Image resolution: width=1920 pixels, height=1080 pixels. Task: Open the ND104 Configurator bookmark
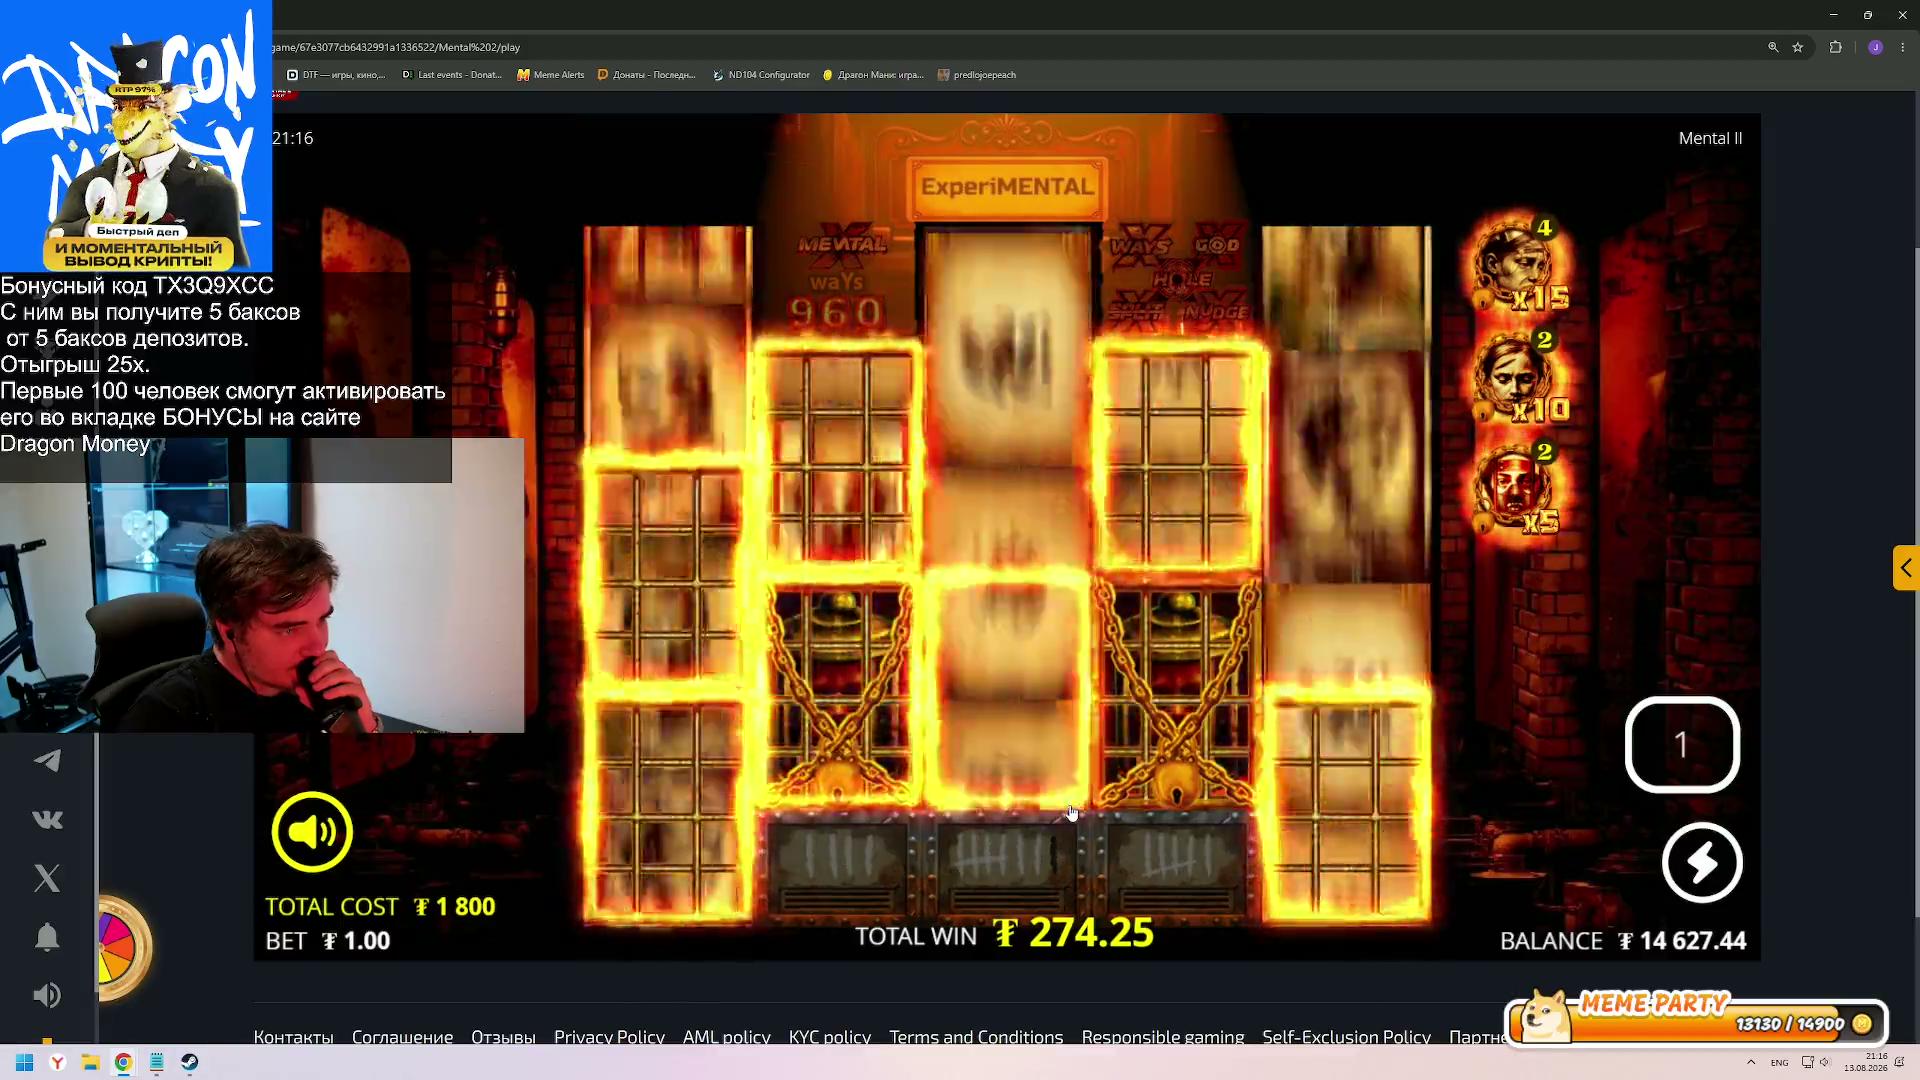pos(761,75)
